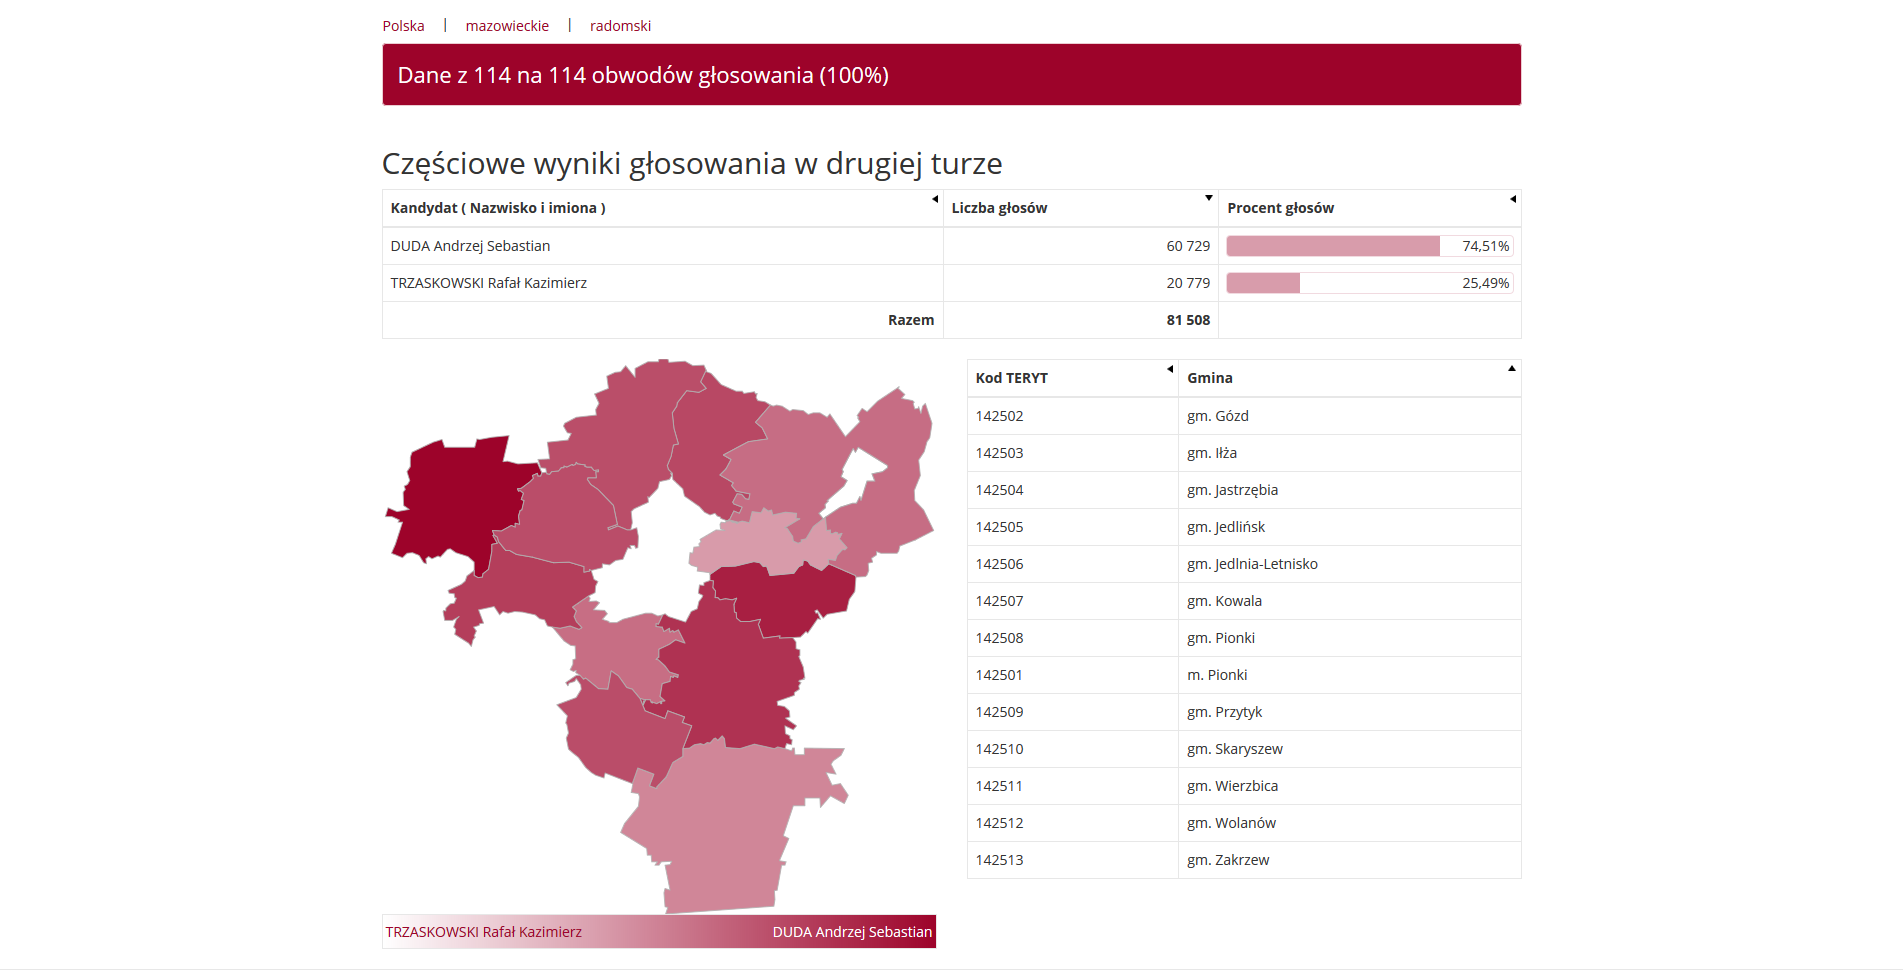Click the Liczba głosów column header
Image resolution: width=1903 pixels, height=976 pixels.
pos(999,208)
